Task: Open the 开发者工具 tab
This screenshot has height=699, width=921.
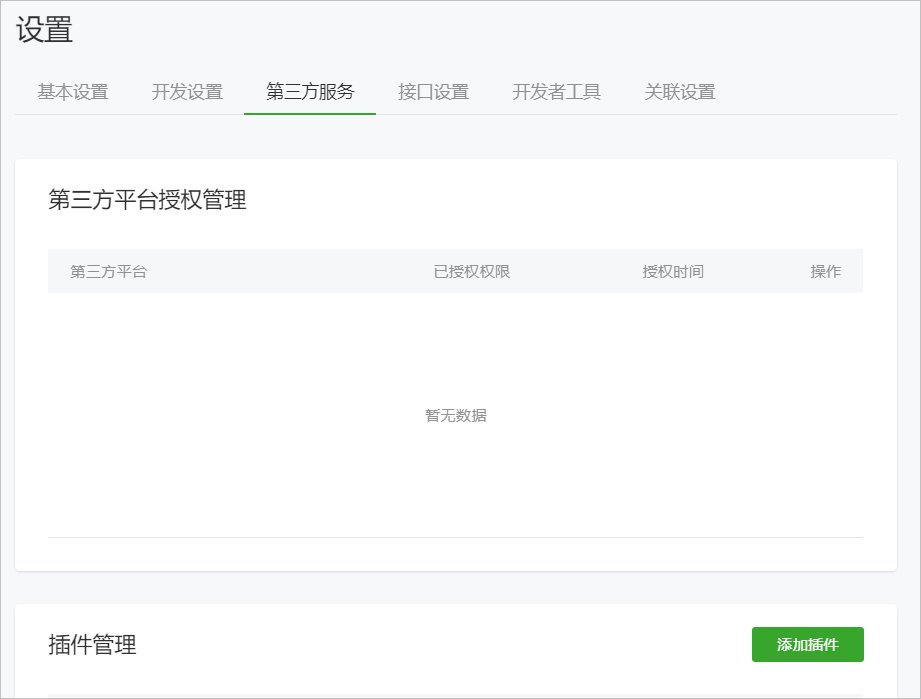Action: point(557,92)
